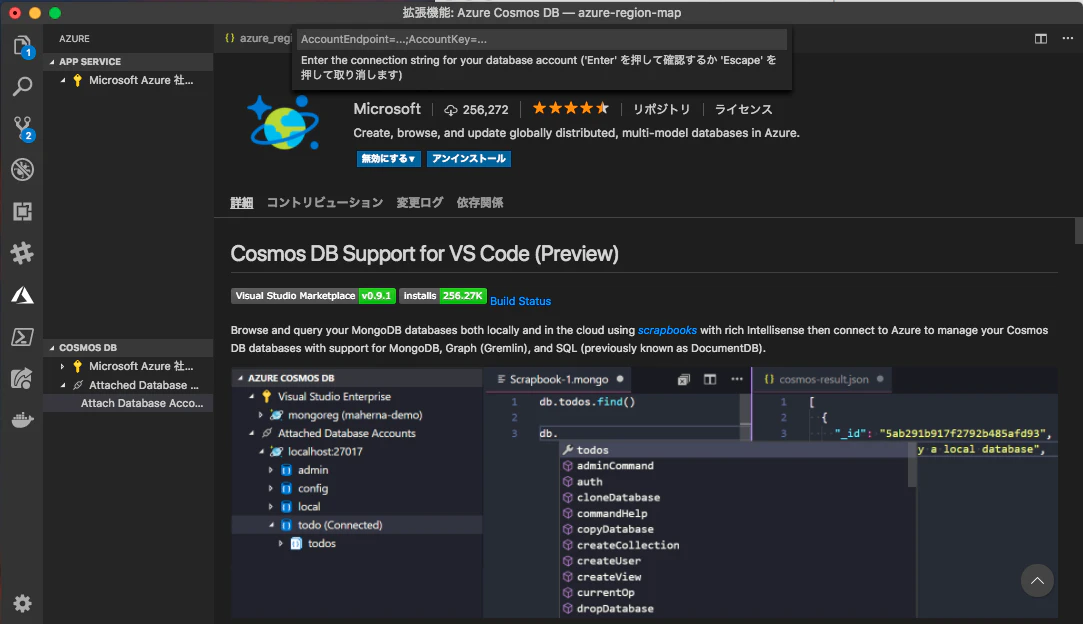Open the Docker whale icon
The image size is (1083, 624).
[x=22, y=419]
